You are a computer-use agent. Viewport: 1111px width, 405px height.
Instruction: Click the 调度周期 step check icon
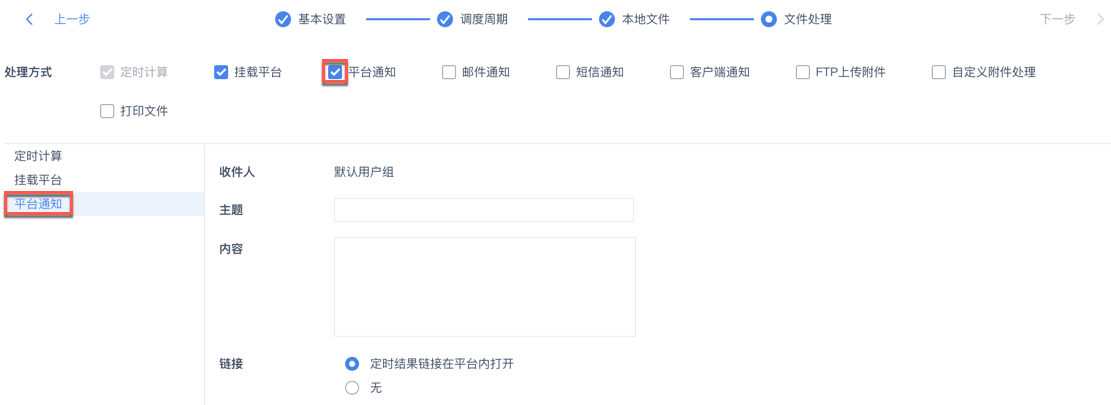pos(445,19)
